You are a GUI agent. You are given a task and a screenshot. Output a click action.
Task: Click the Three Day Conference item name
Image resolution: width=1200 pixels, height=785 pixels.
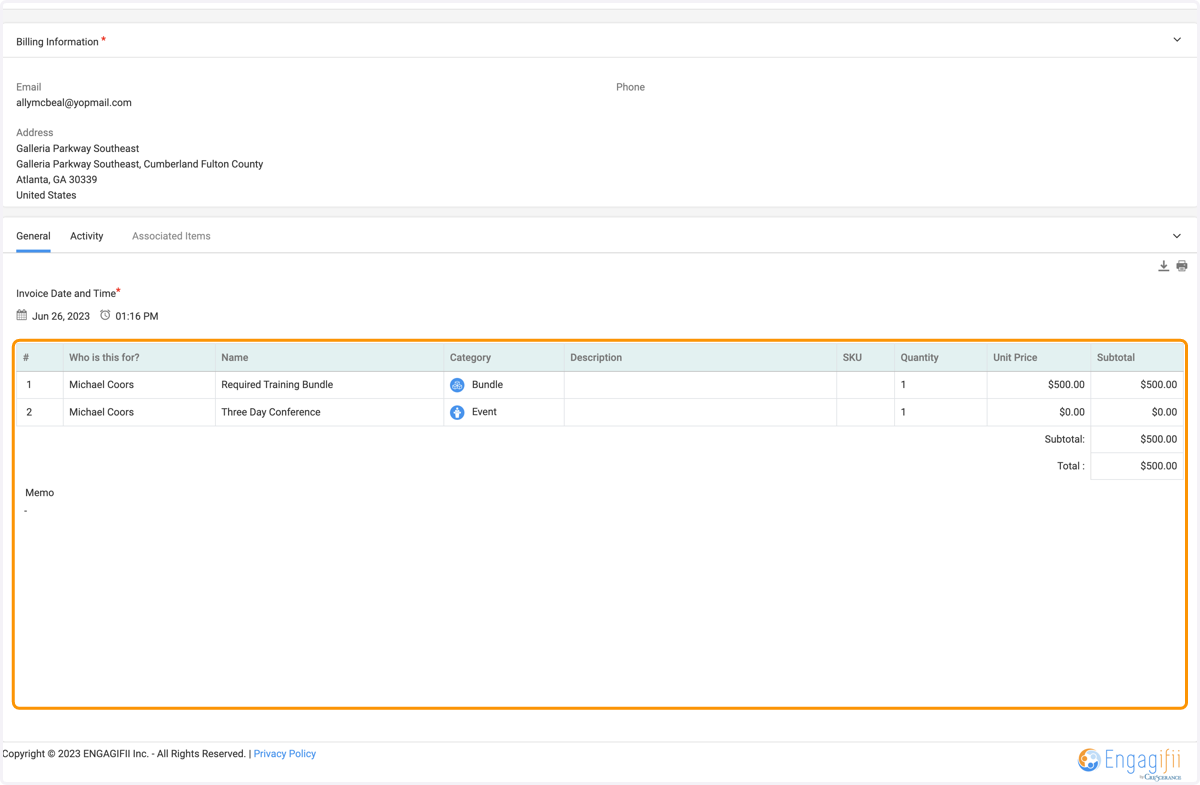pyautogui.click(x=271, y=412)
